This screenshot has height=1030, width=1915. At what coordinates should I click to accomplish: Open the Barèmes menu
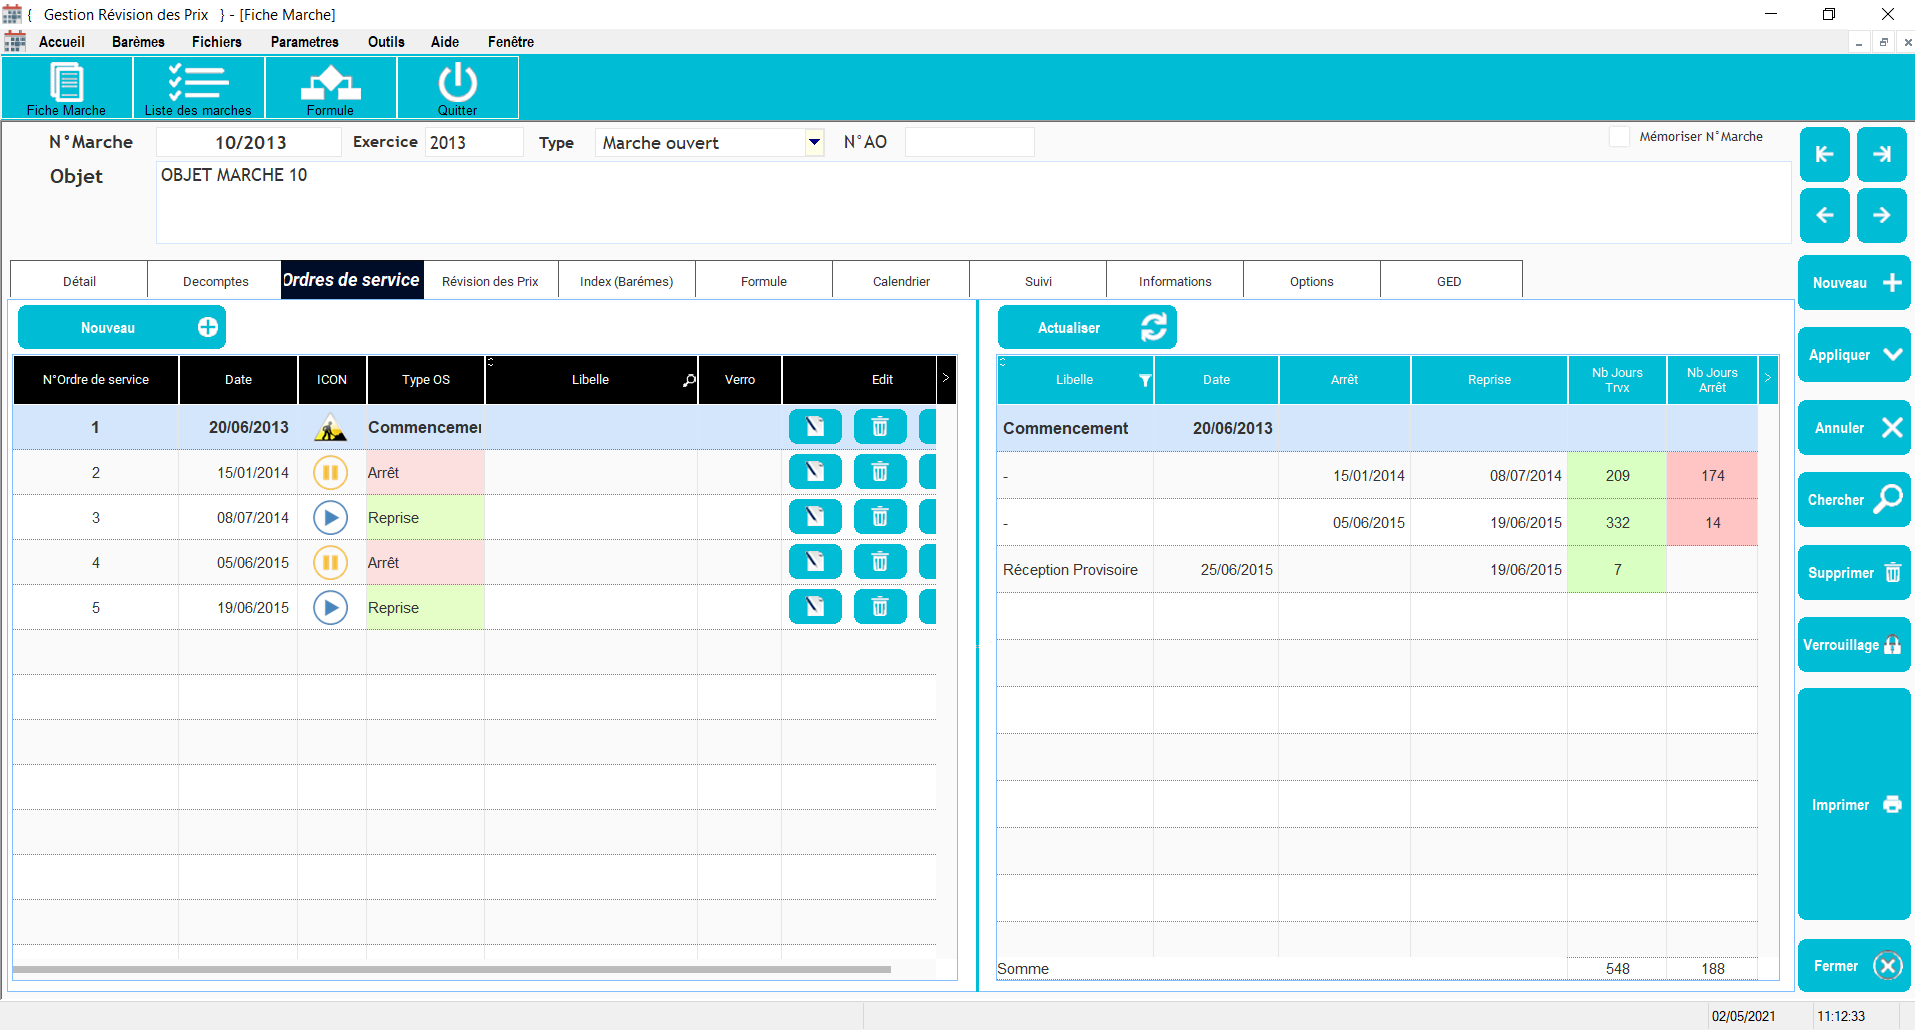[x=138, y=42]
